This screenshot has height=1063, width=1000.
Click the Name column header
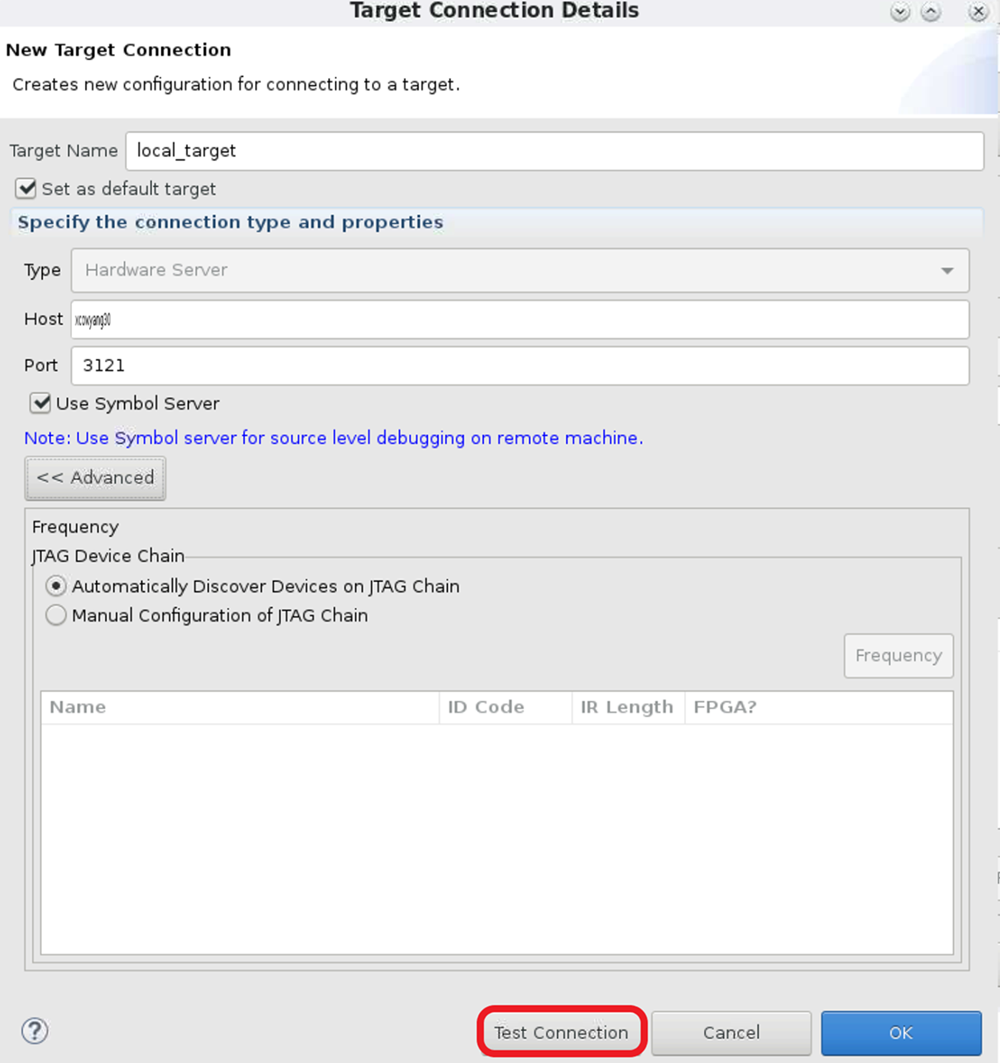(x=240, y=707)
